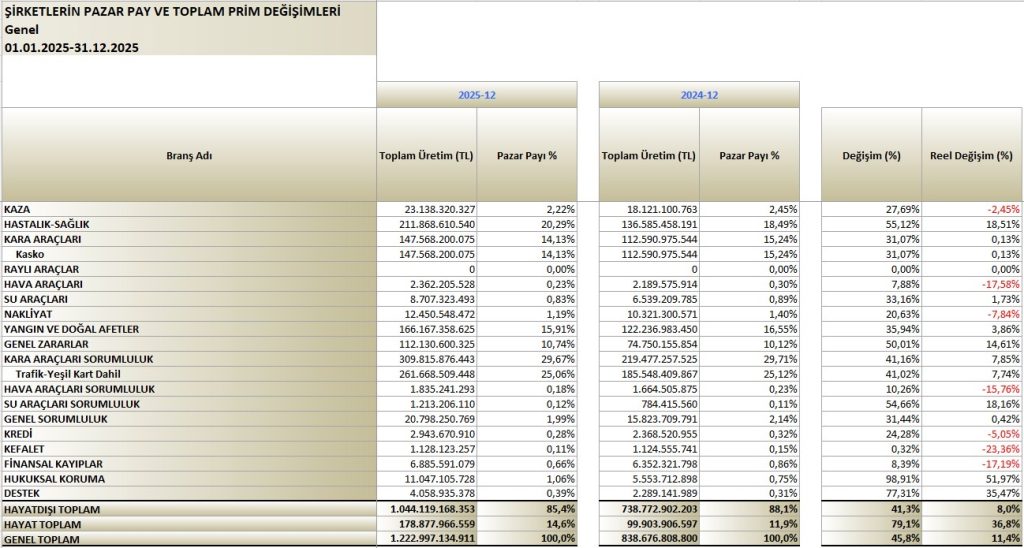Select the Reel Değişim (%) column header
This screenshot has width=1024, height=548.
[x=971, y=156]
